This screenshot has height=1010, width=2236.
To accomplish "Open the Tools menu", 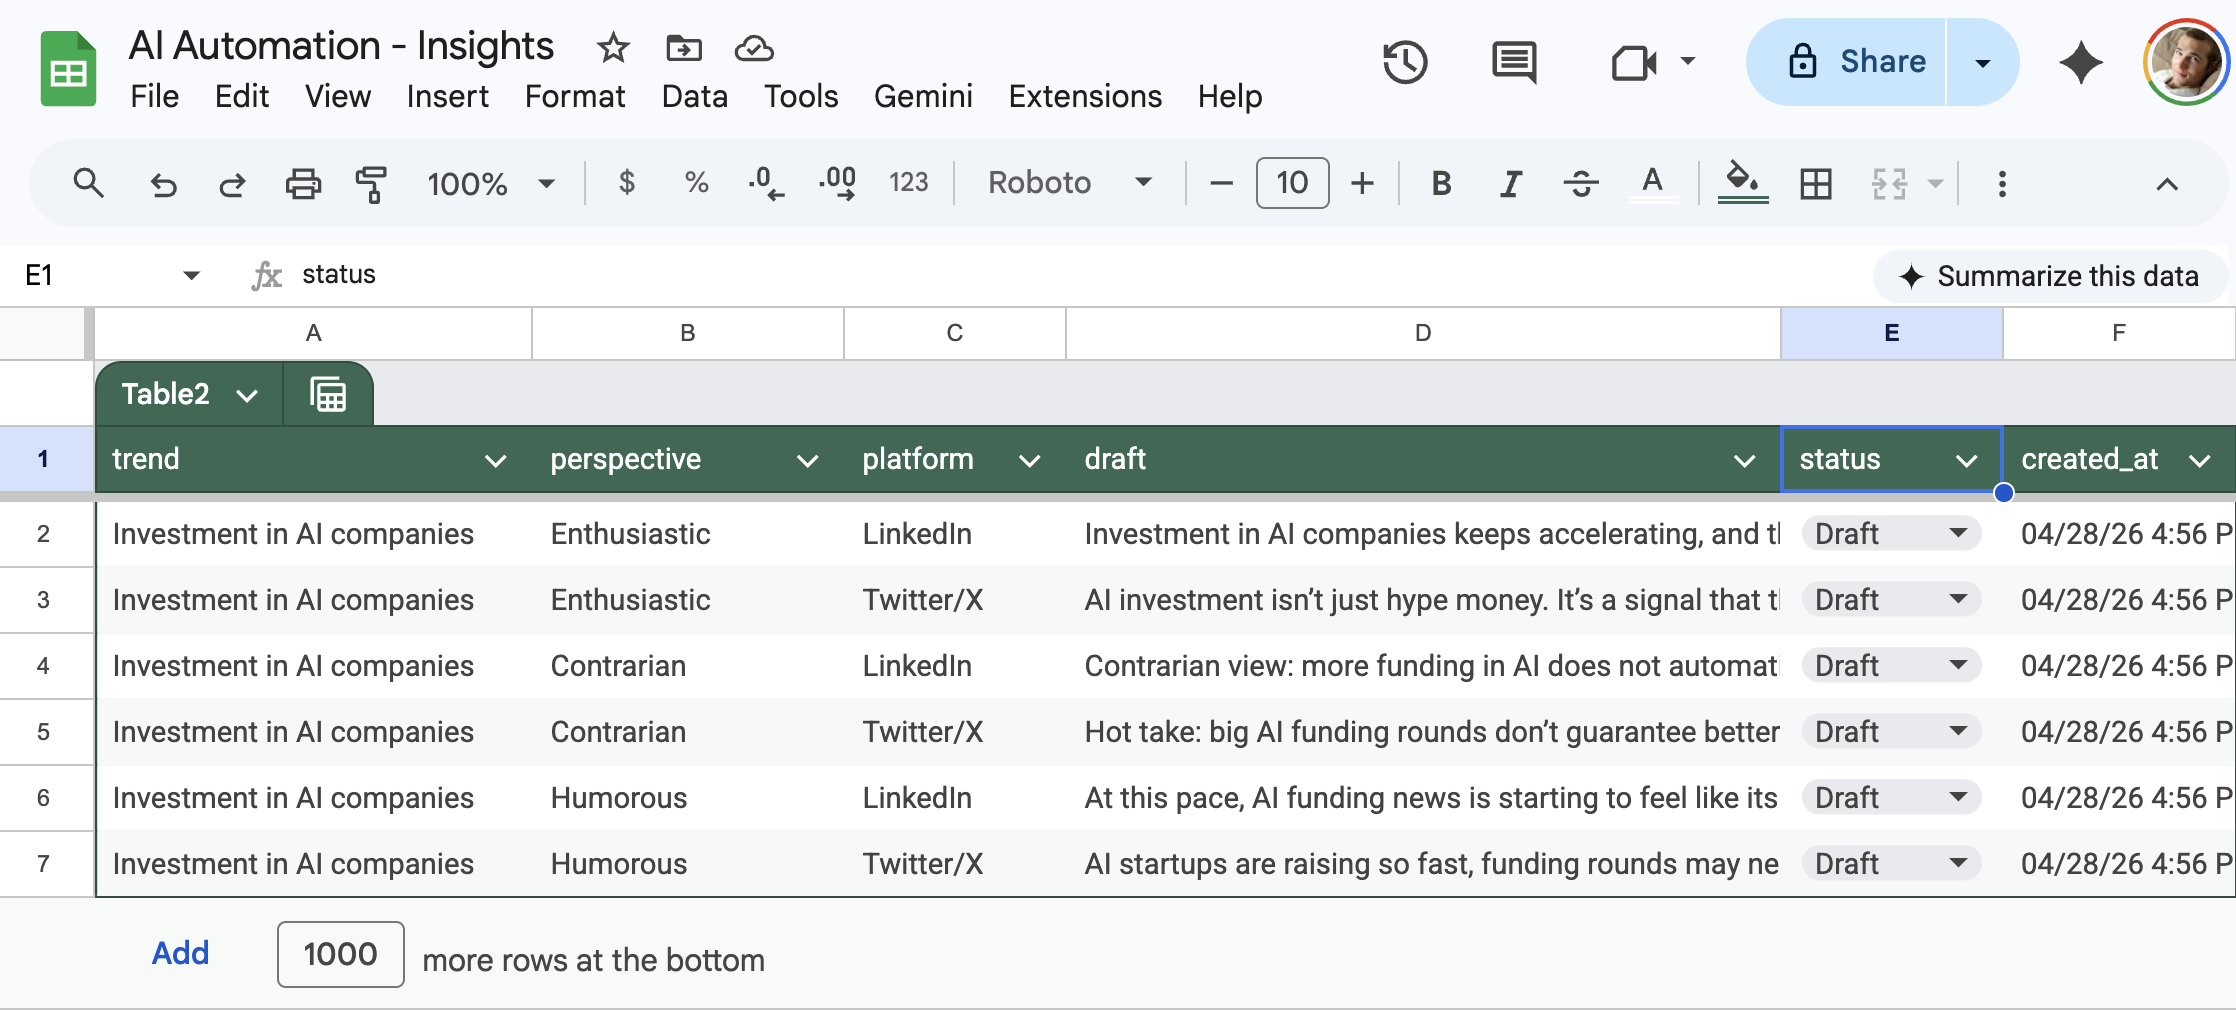I will tap(800, 96).
